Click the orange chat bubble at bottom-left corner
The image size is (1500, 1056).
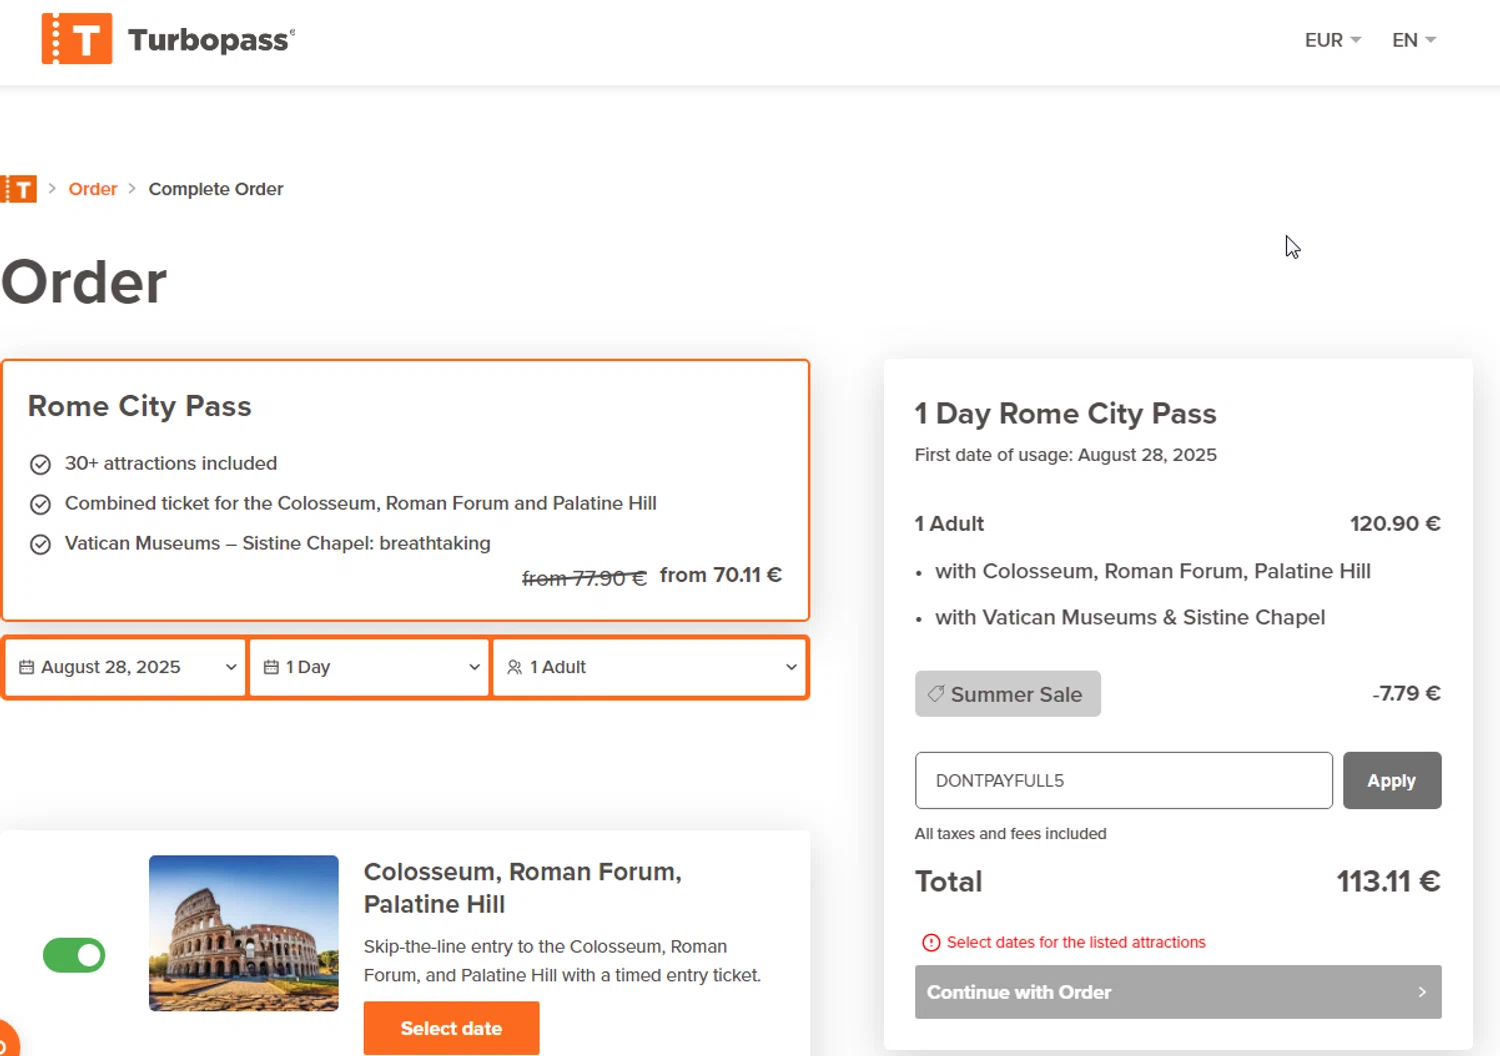click(x=7, y=1038)
